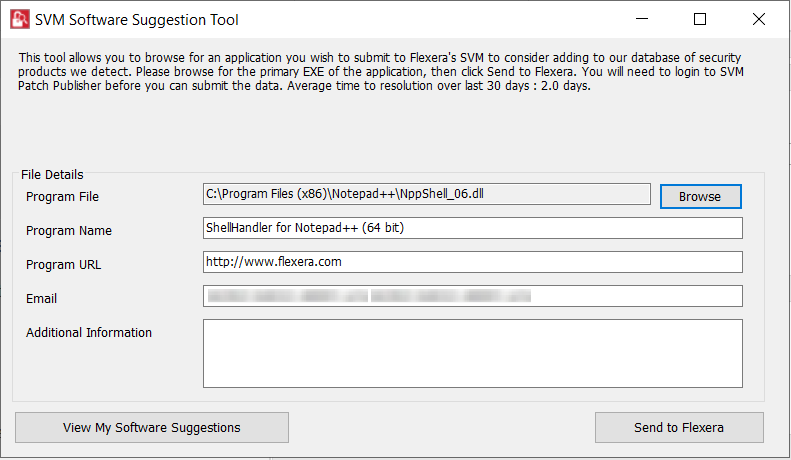Viewport: 791px width, 460px height.
Task: Click the Program Name label
Action: 68,231
